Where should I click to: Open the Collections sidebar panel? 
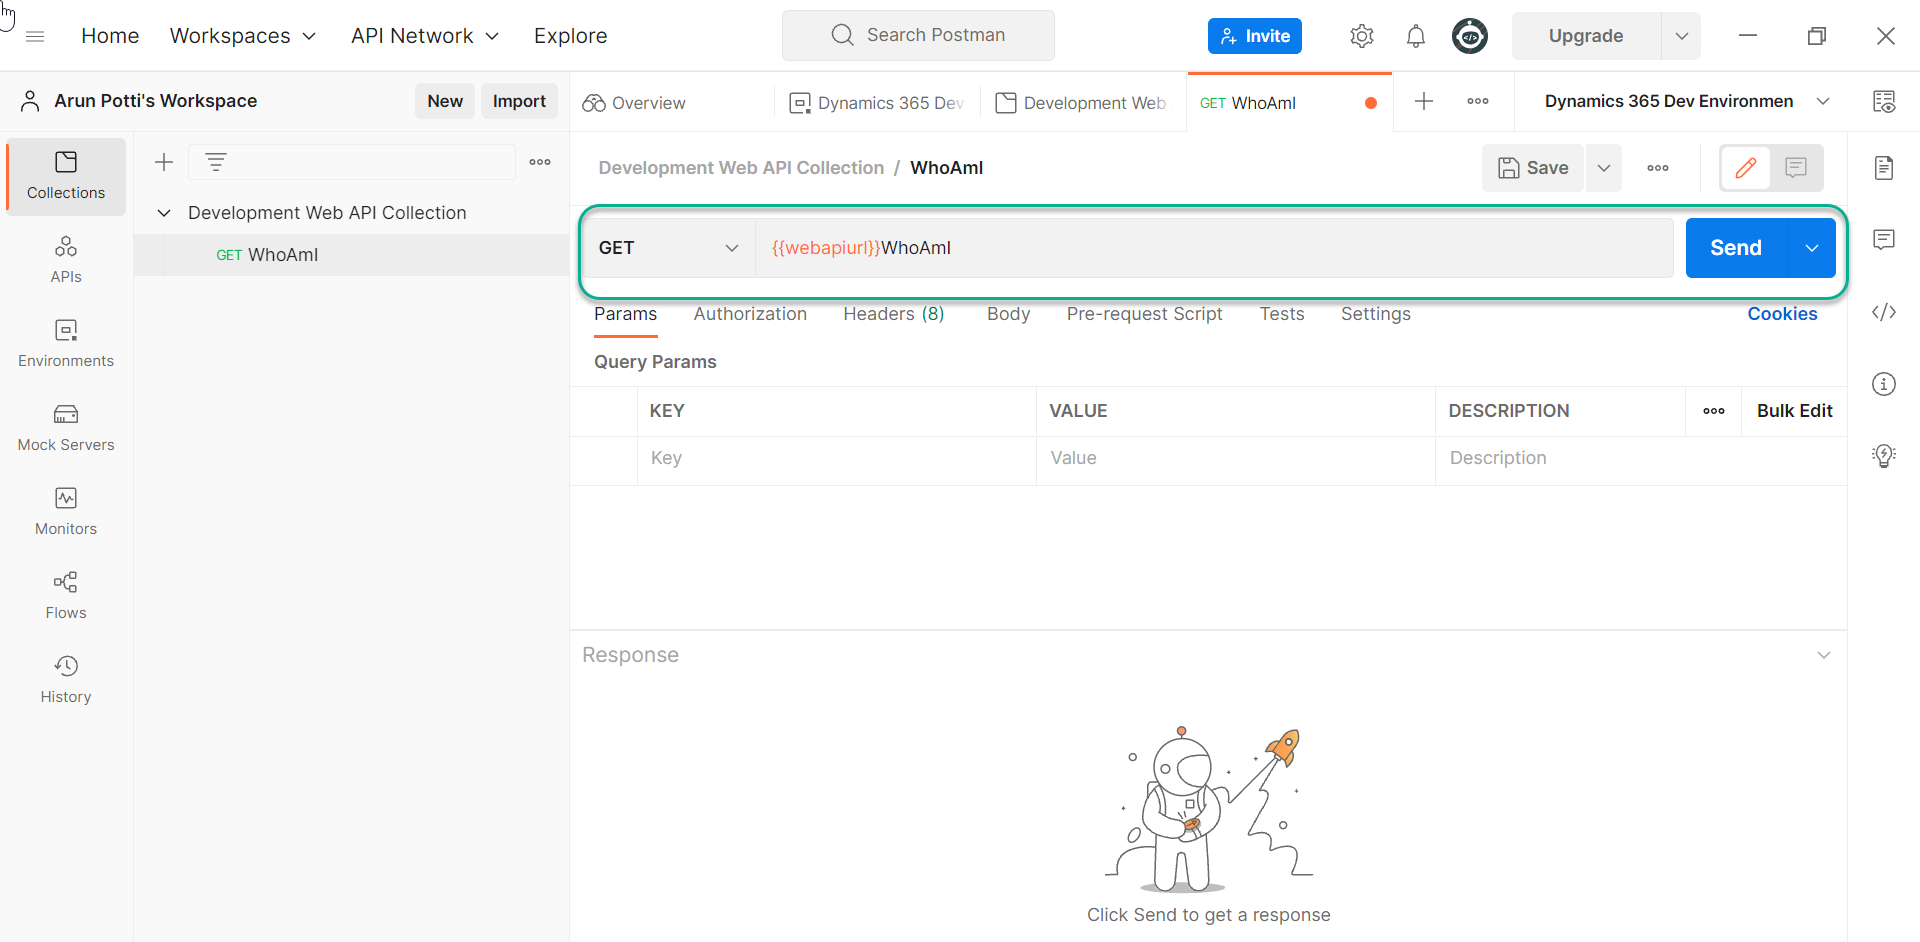pyautogui.click(x=65, y=176)
